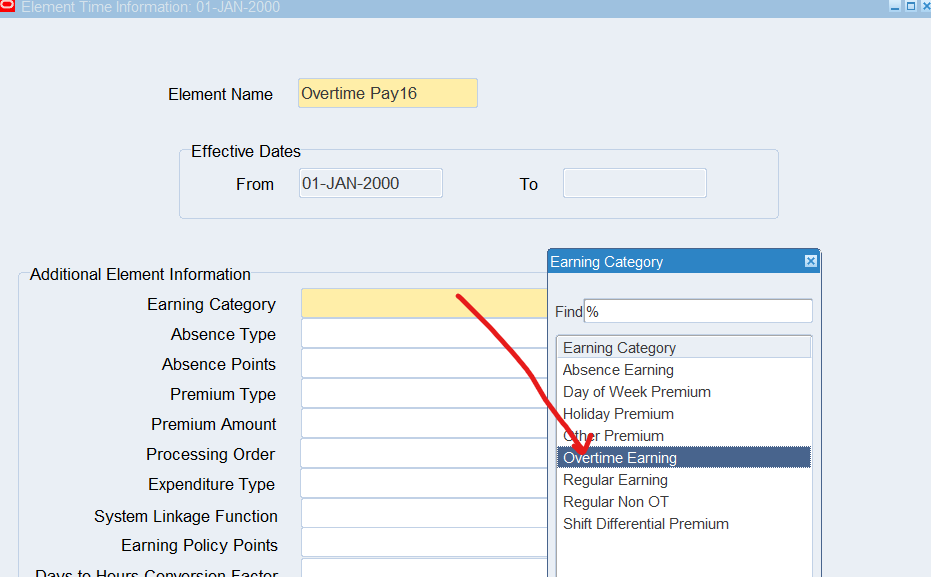The width and height of the screenshot is (931, 577).
Task: Click the Element Name field
Action: [x=387, y=94]
